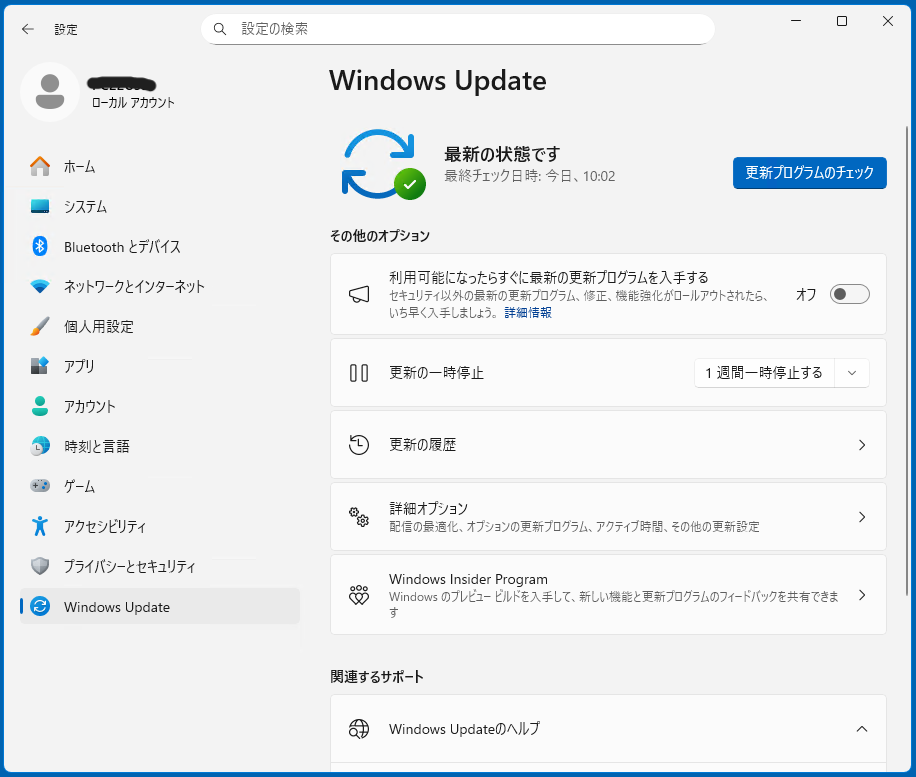Enable the get latest updates toggle
The height and width of the screenshot is (777, 916).
pyautogui.click(x=849, y=294)
